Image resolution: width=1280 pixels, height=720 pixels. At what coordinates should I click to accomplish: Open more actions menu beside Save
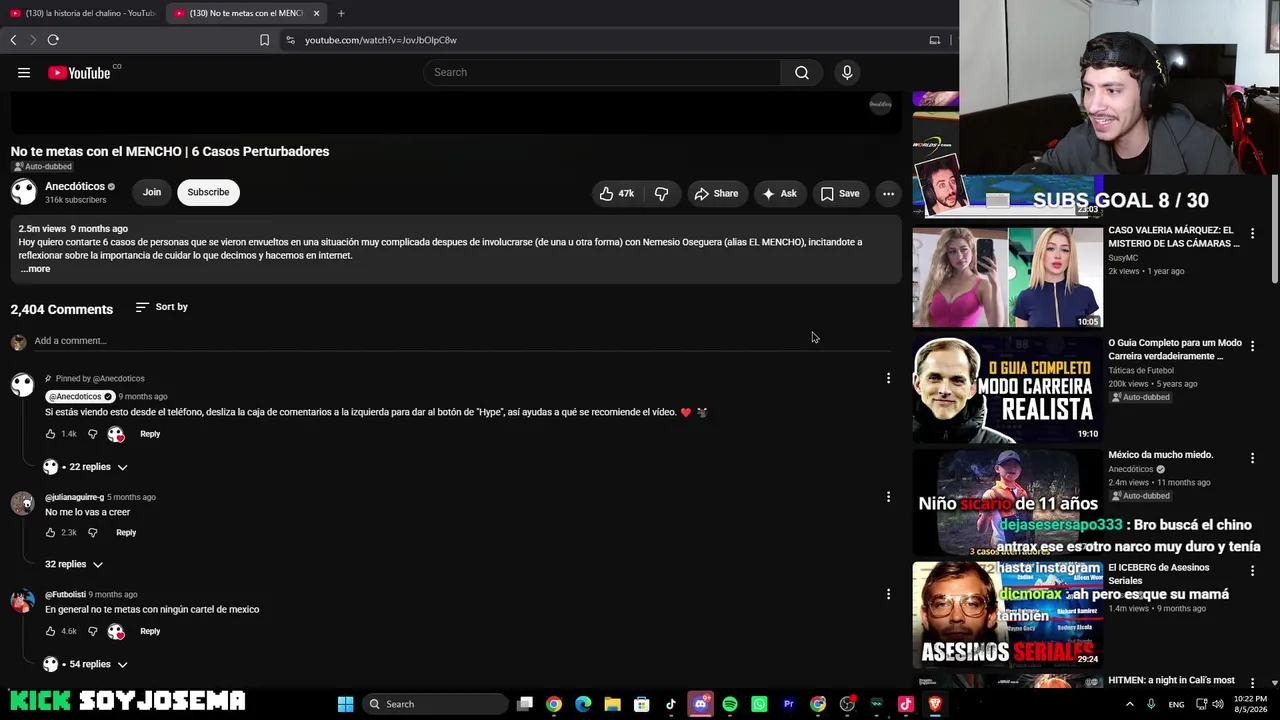pos(888,193)
